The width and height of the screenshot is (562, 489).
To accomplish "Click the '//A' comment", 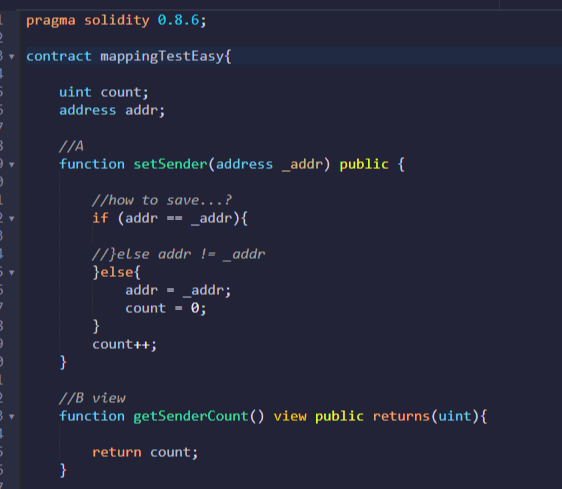I will coord(71,146).
